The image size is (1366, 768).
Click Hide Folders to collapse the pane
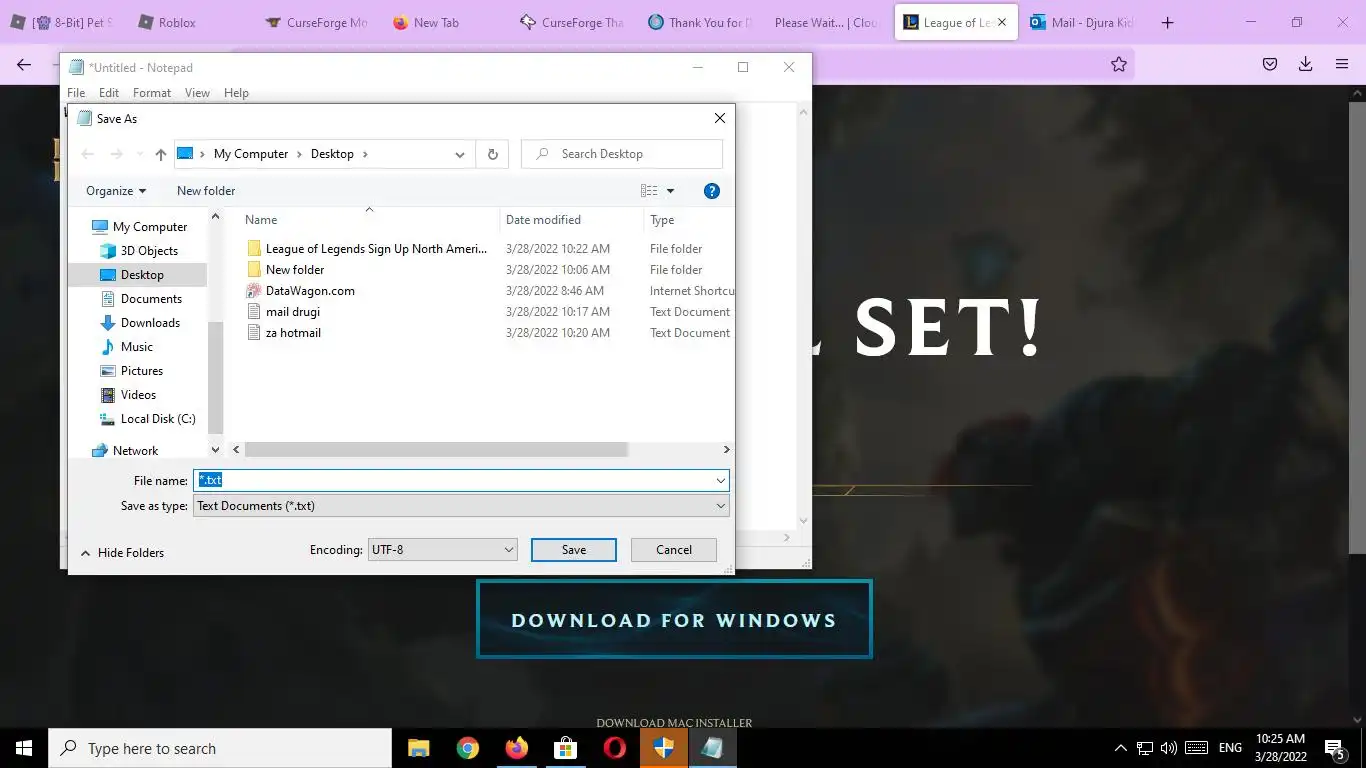[122, 553]
